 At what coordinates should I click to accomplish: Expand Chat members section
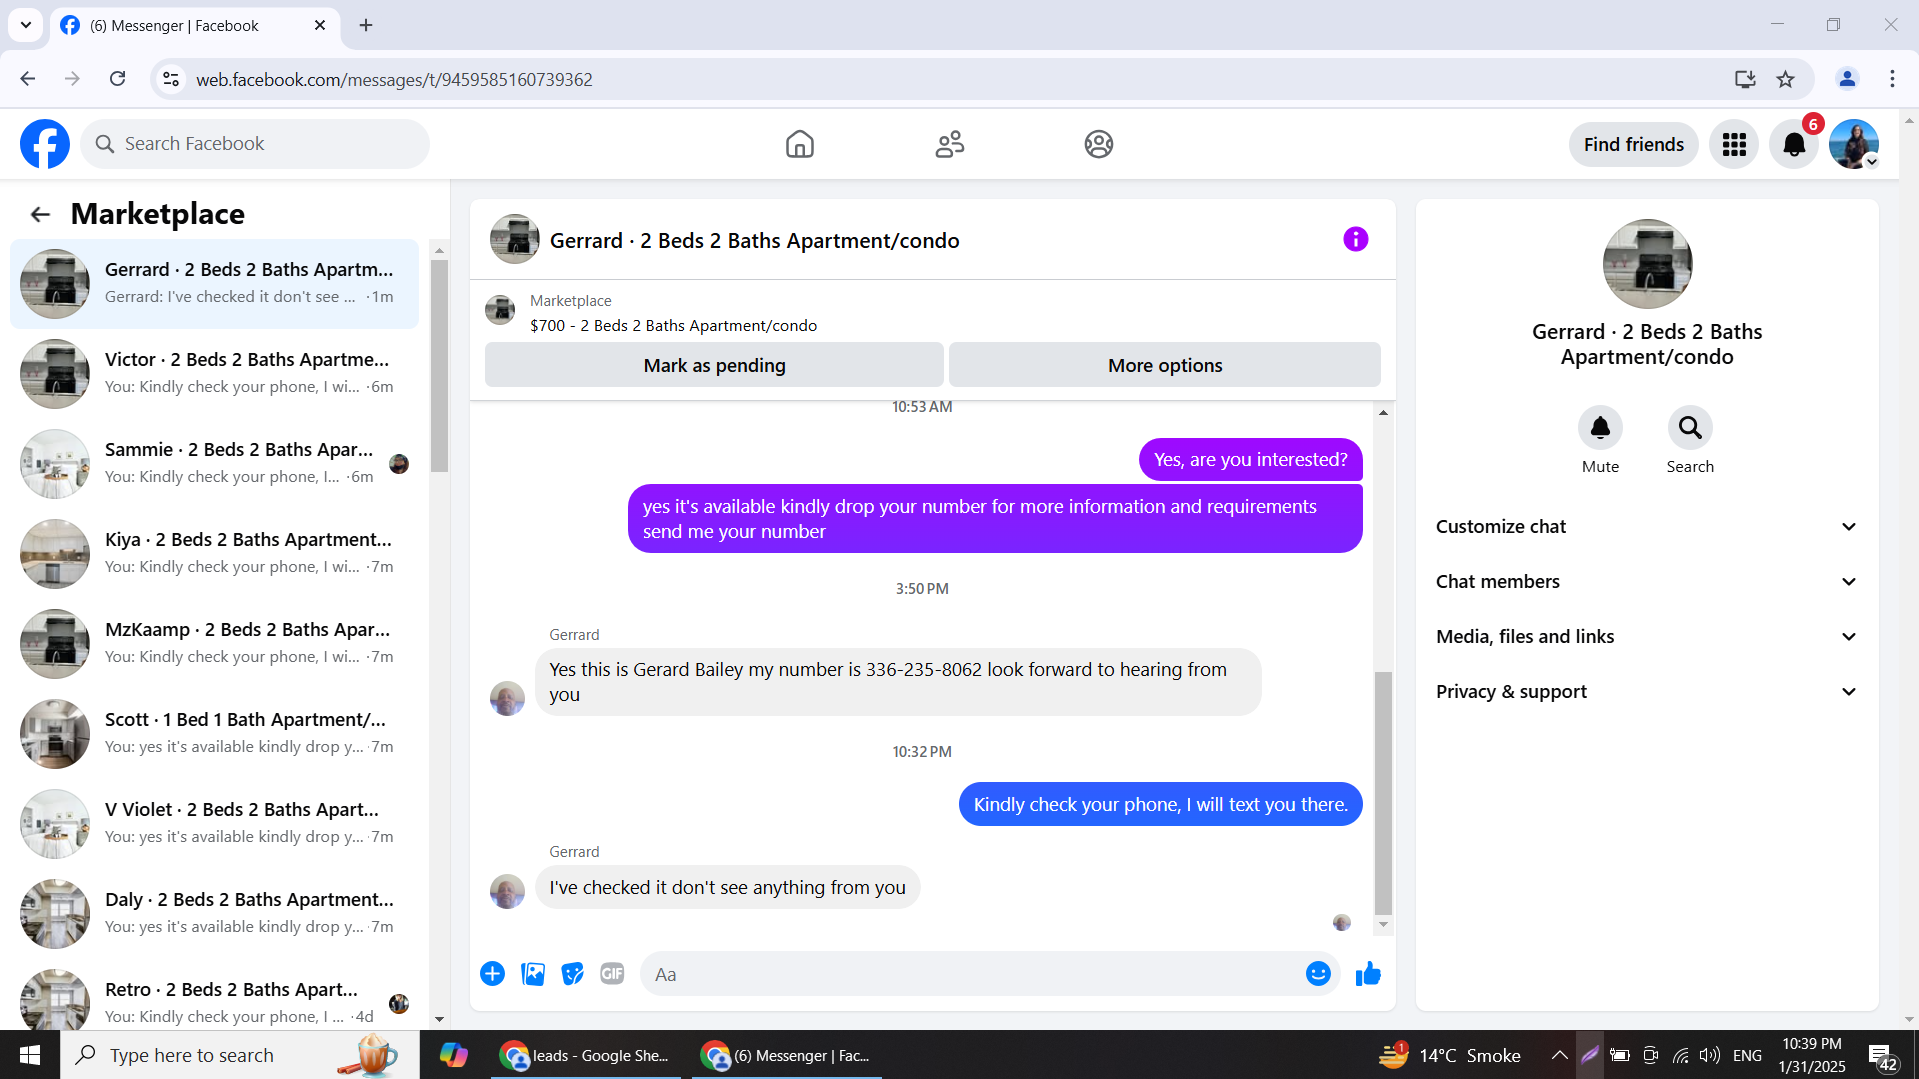tap(1647, 582)
